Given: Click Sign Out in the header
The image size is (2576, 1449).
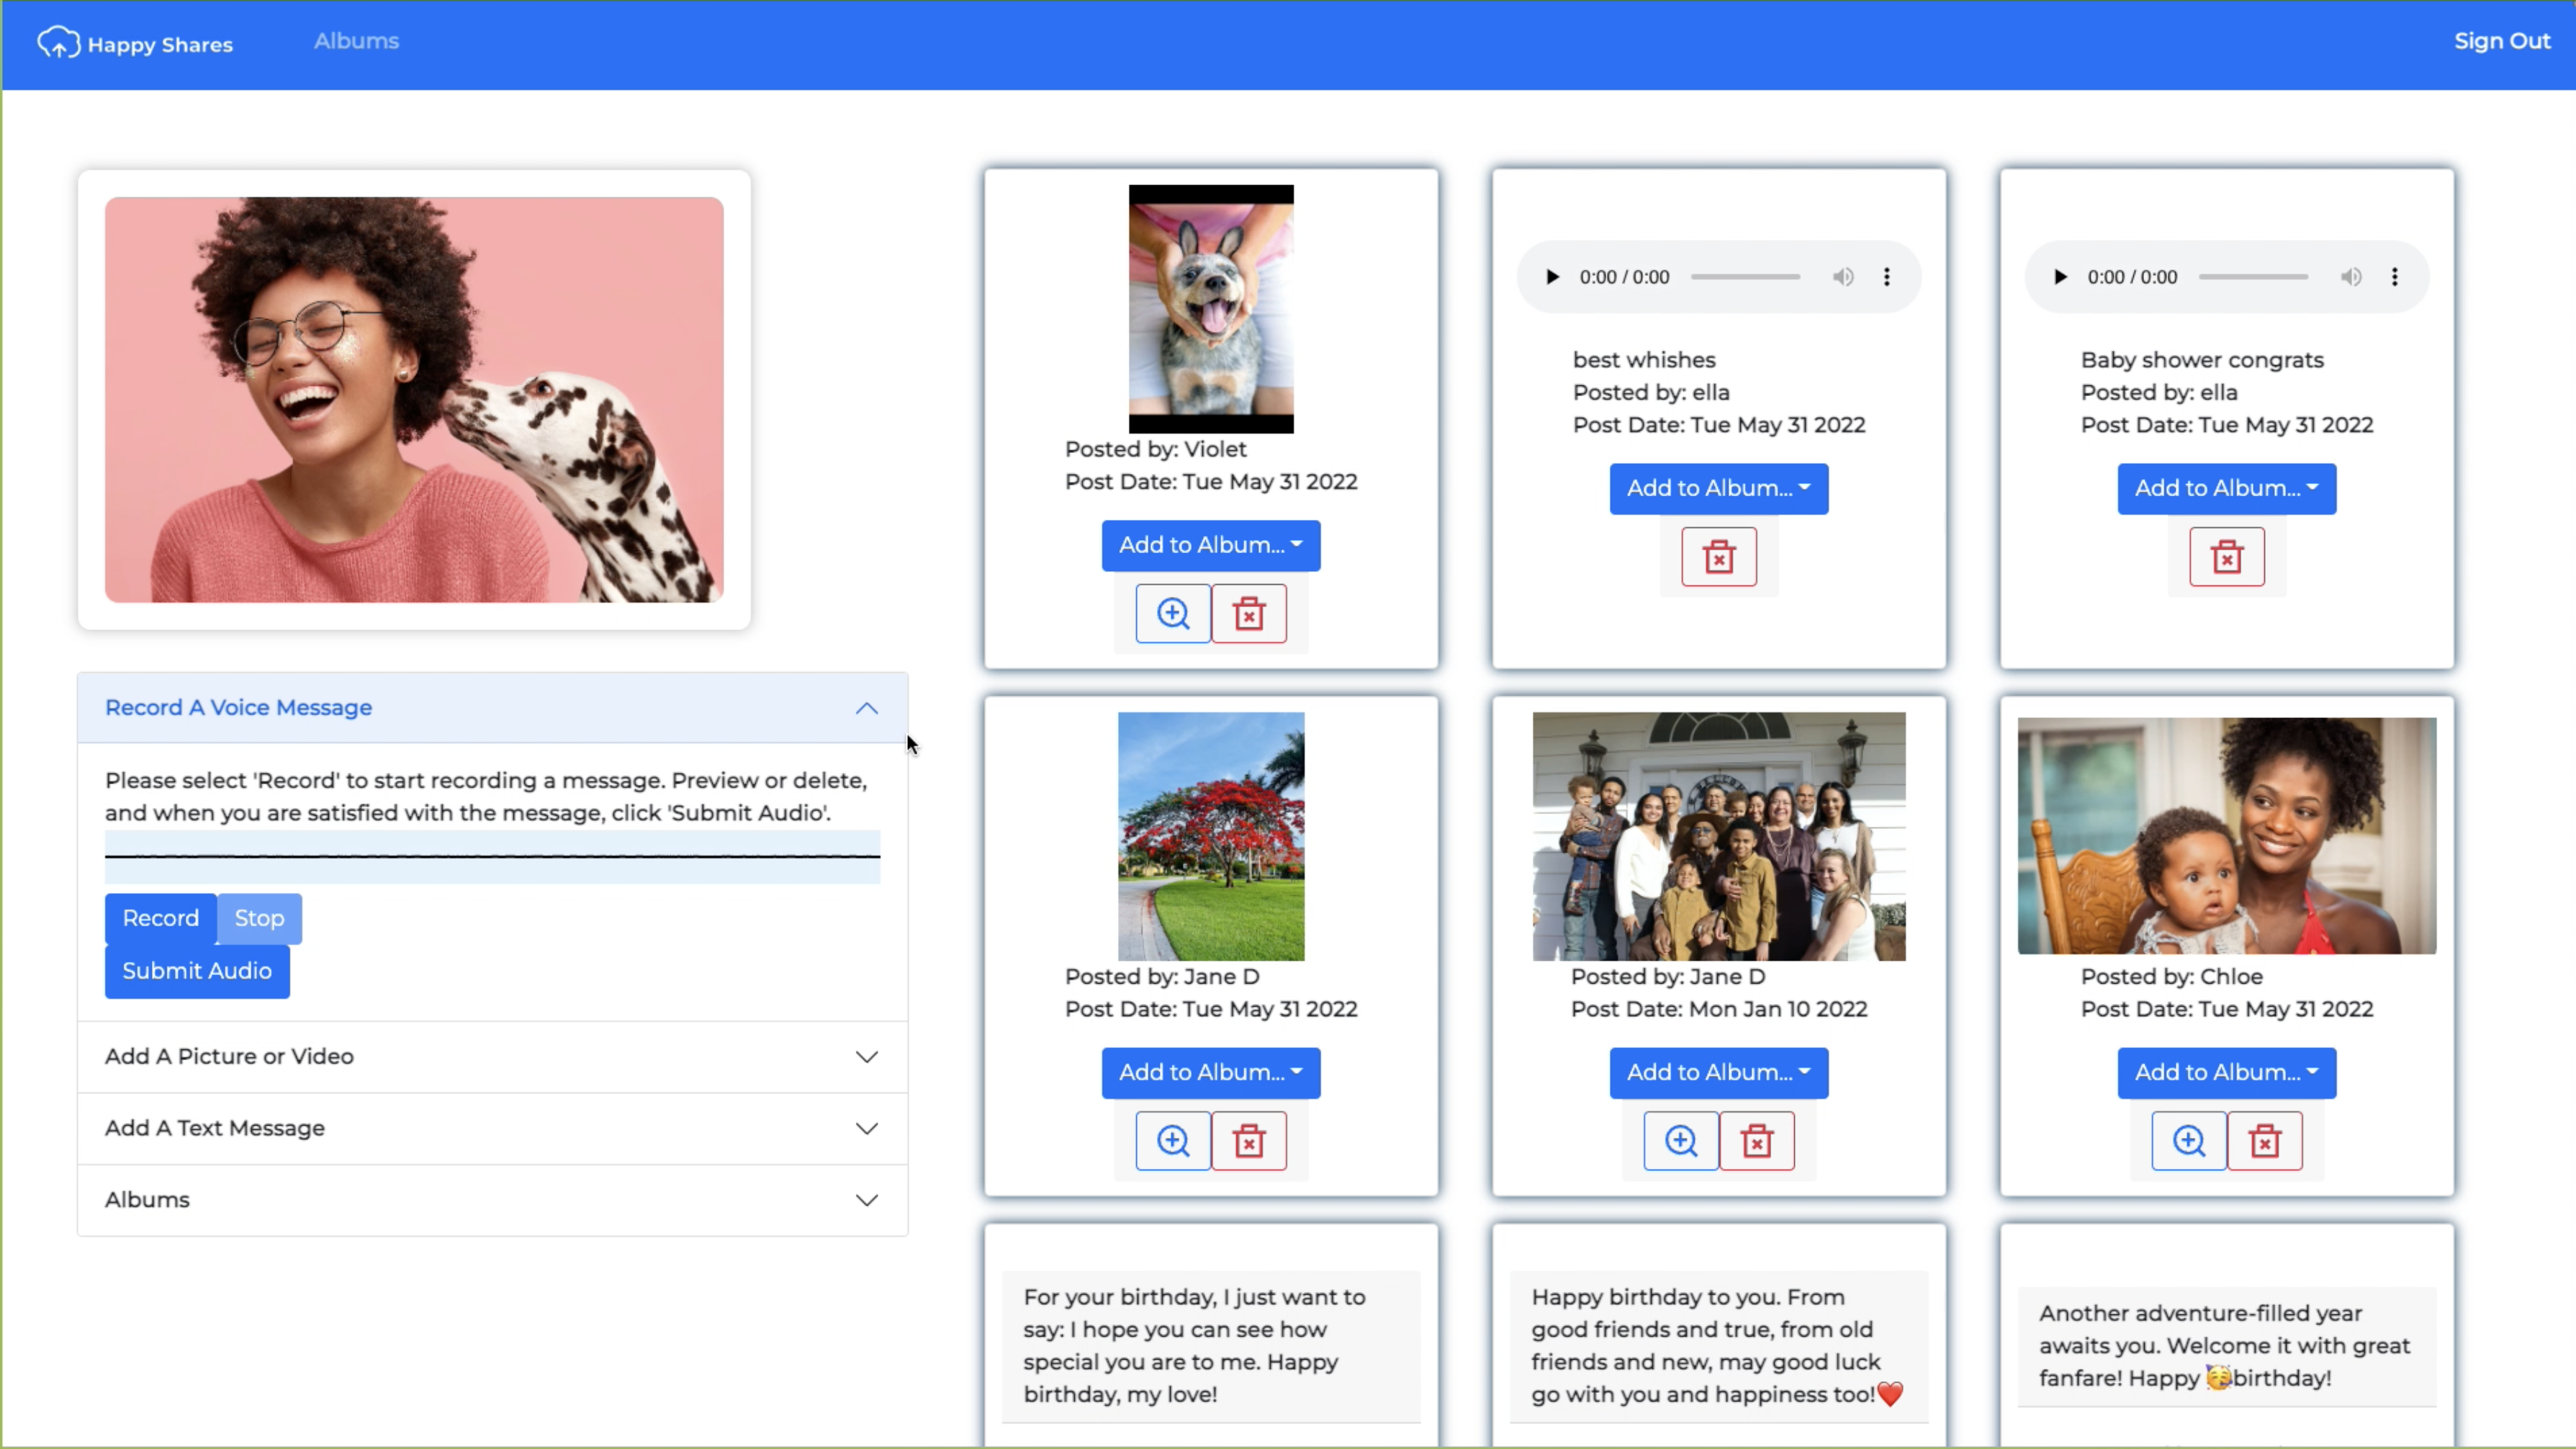Looking at the screenshot, I should (2502, 41).
